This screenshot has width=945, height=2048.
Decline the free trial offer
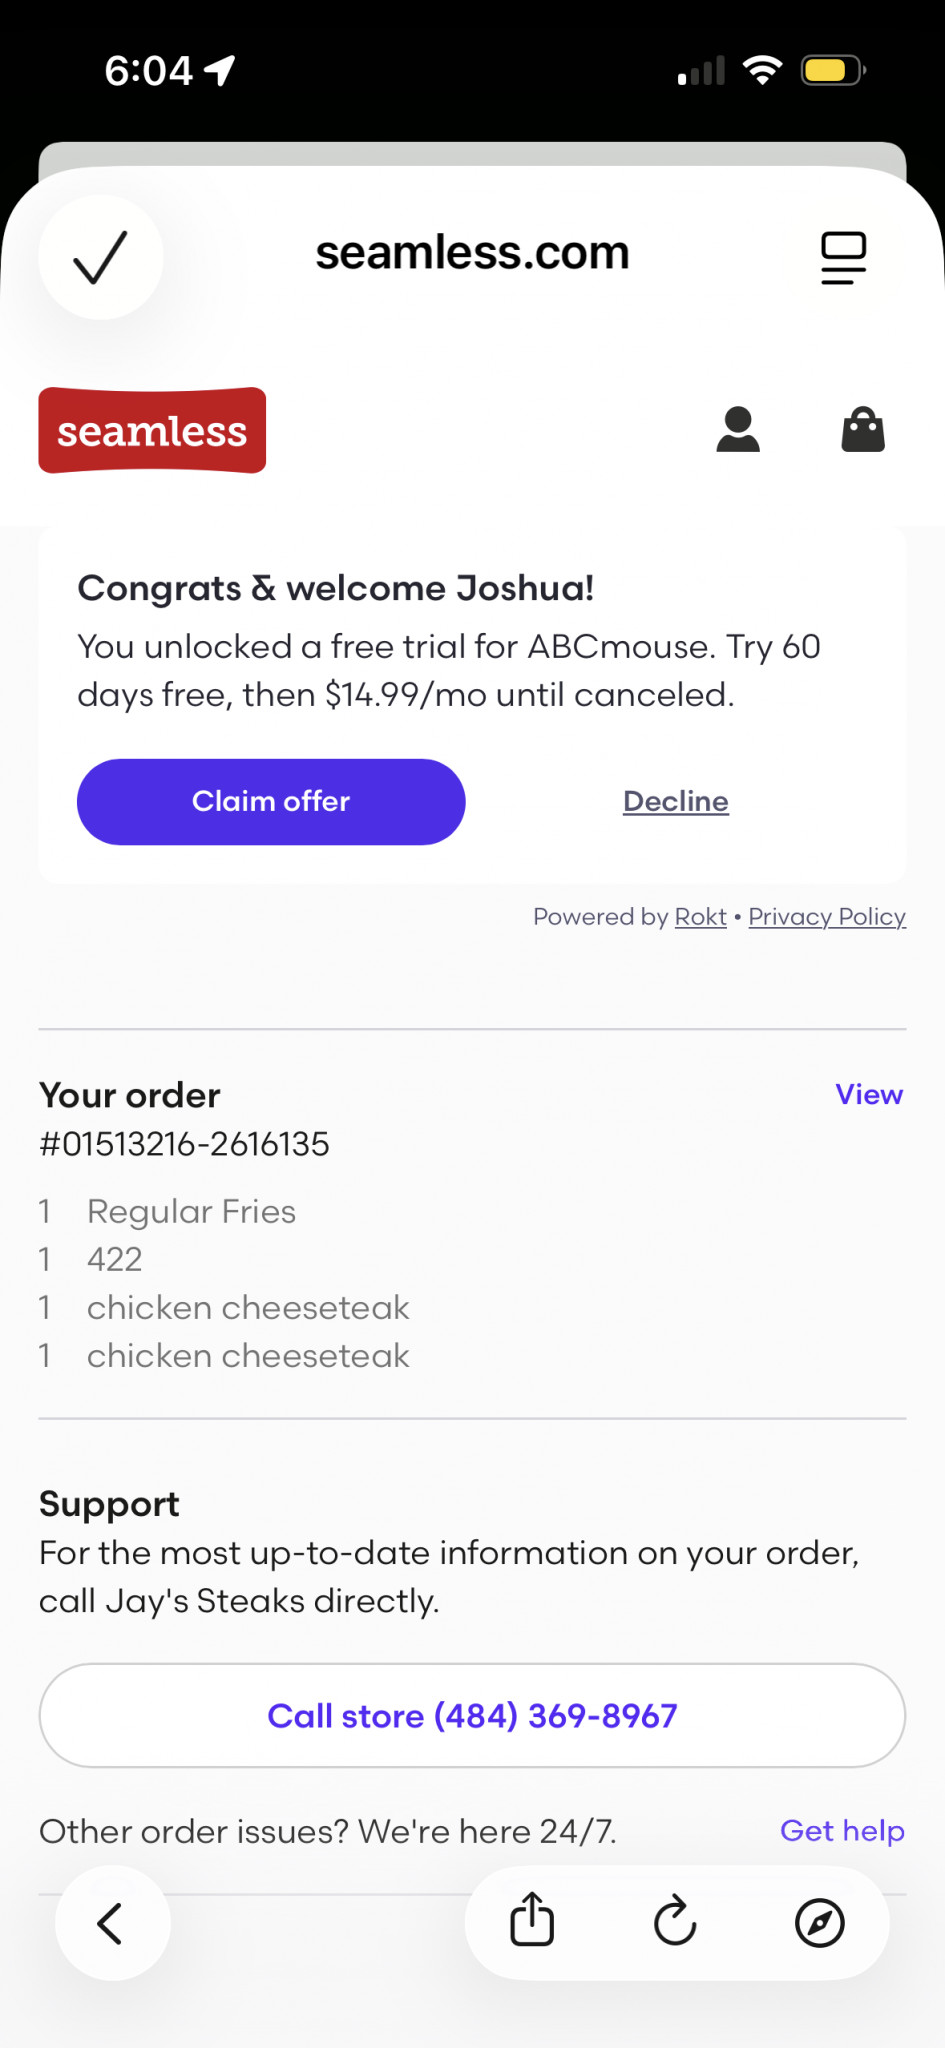[x=676, y=801]
